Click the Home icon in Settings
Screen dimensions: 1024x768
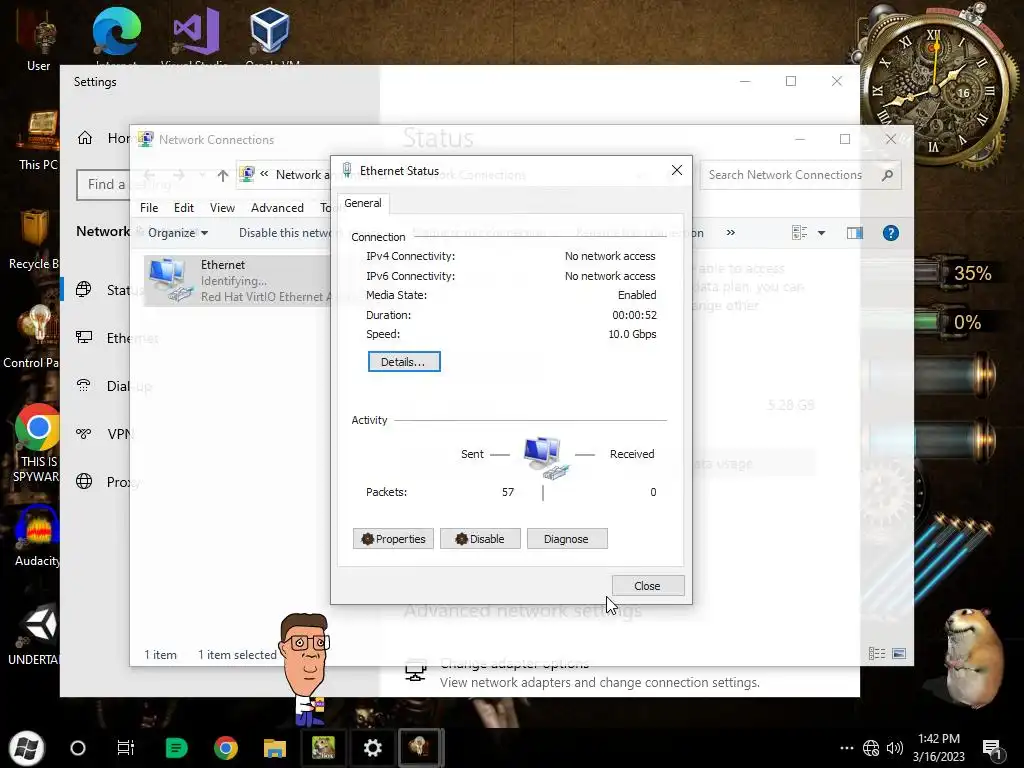click(x=85, y=138)
